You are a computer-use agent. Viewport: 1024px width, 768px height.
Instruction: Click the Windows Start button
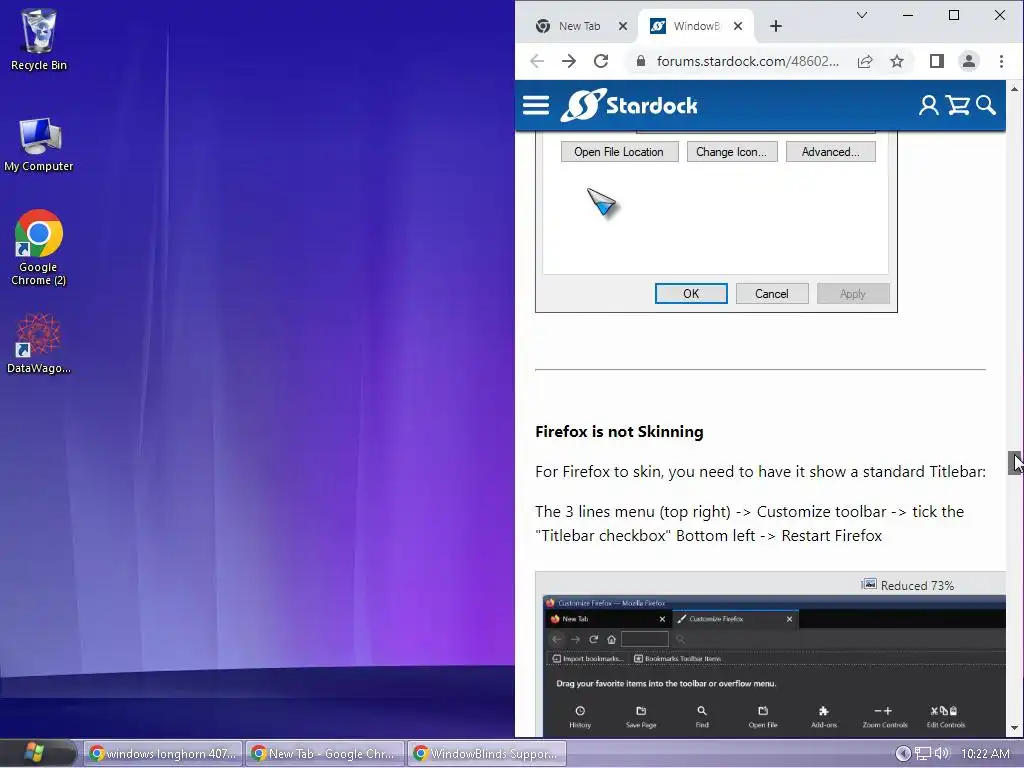click(x=35, y=753)
